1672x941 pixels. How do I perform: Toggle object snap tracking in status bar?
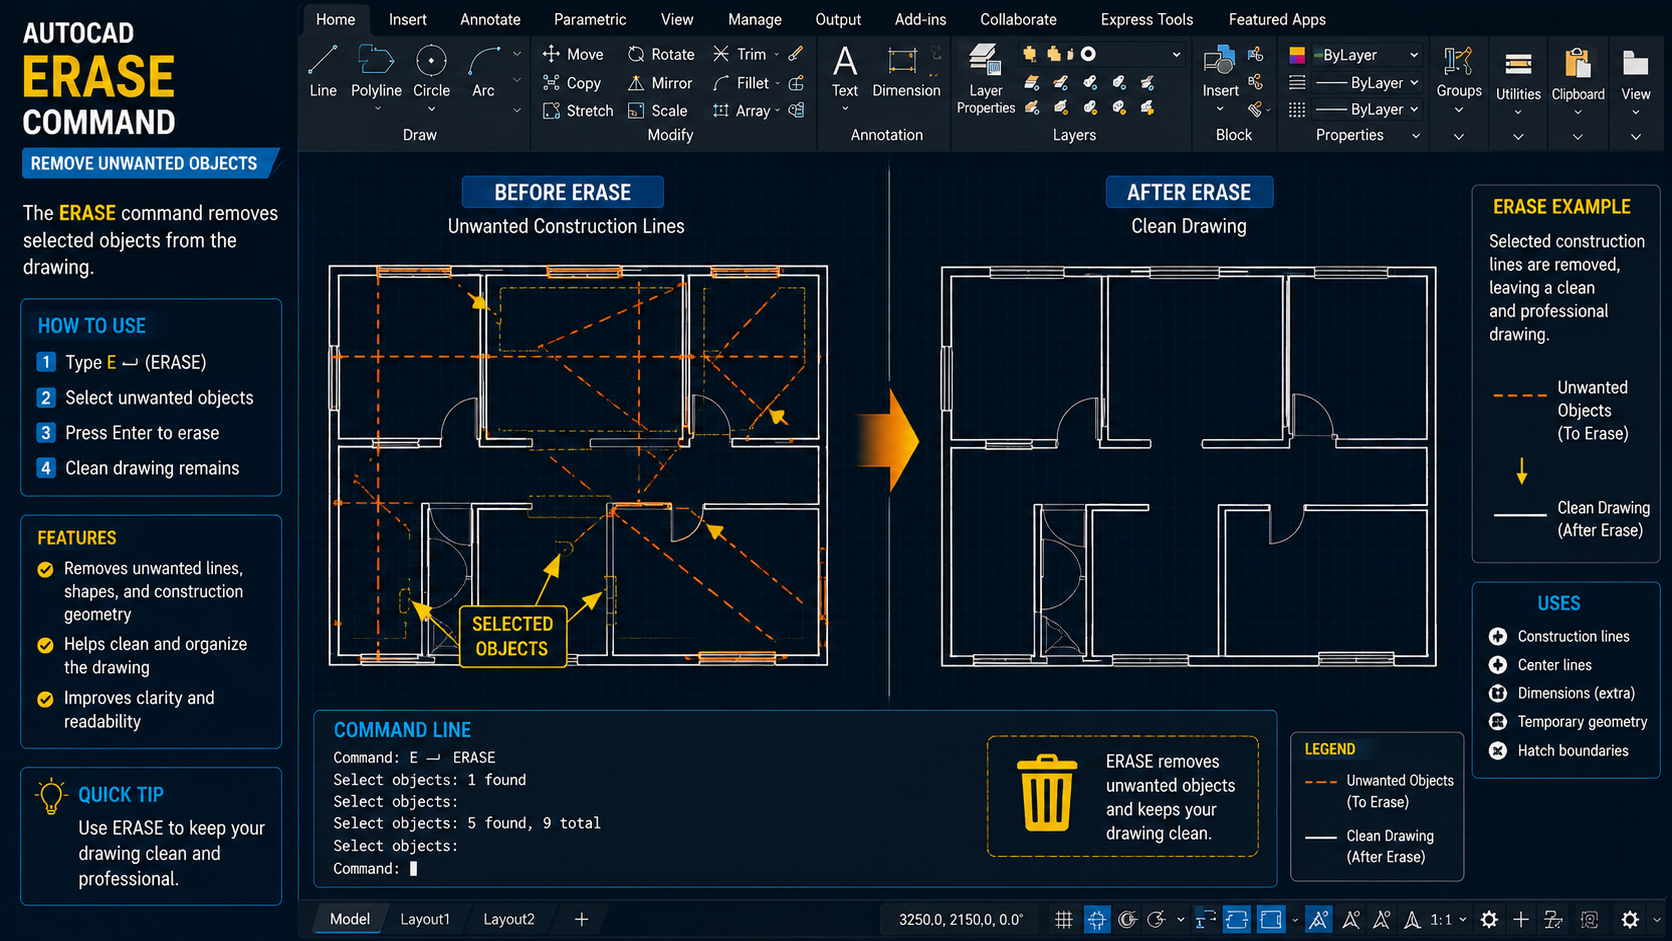point(1157,919)
